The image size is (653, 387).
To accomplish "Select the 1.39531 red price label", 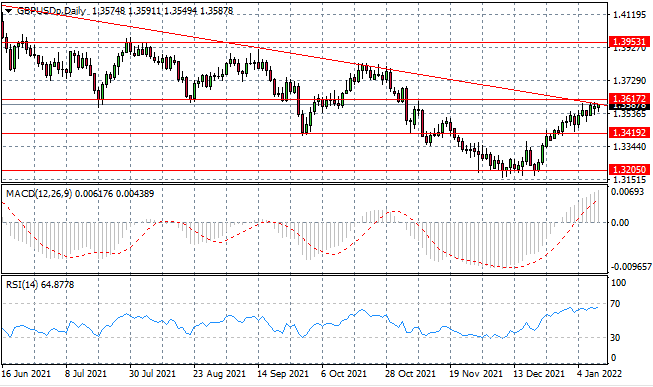I will coord(629,42).
